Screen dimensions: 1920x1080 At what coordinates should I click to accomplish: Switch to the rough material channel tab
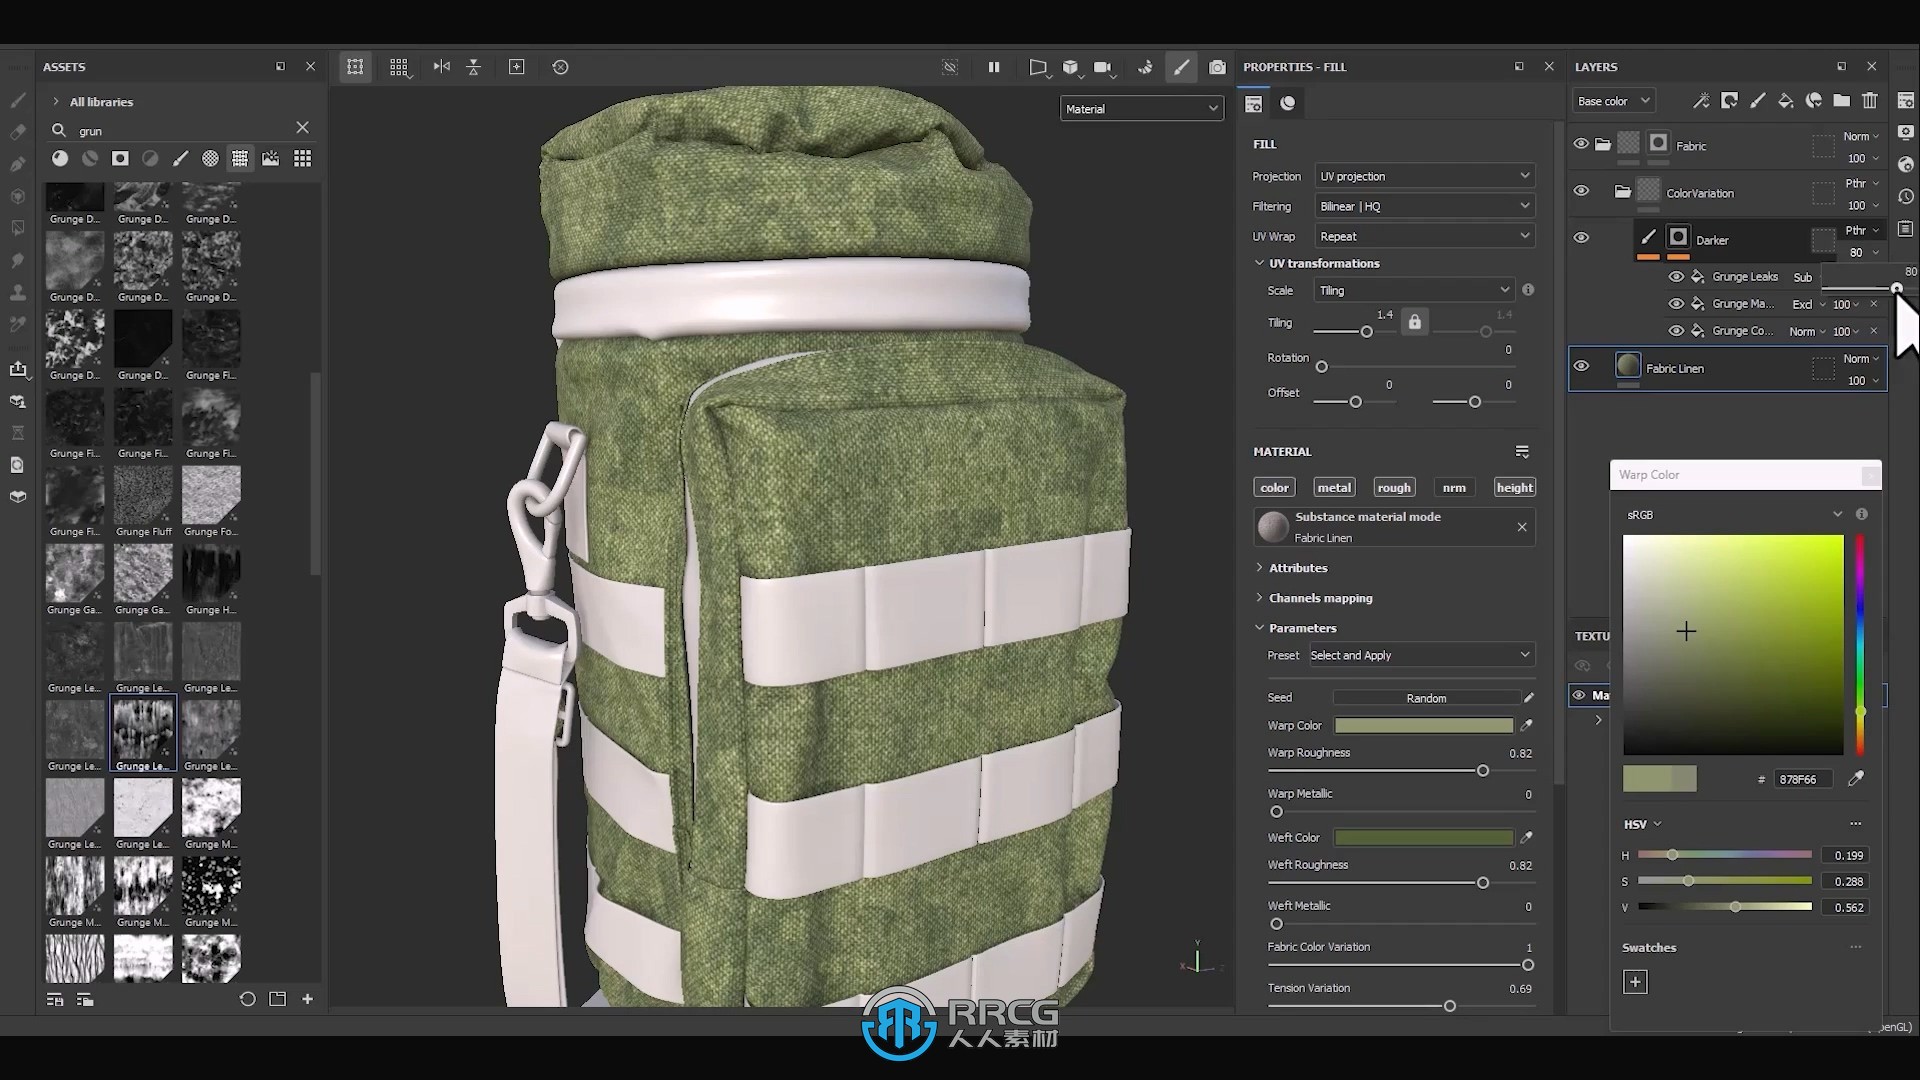point(1394,487)
